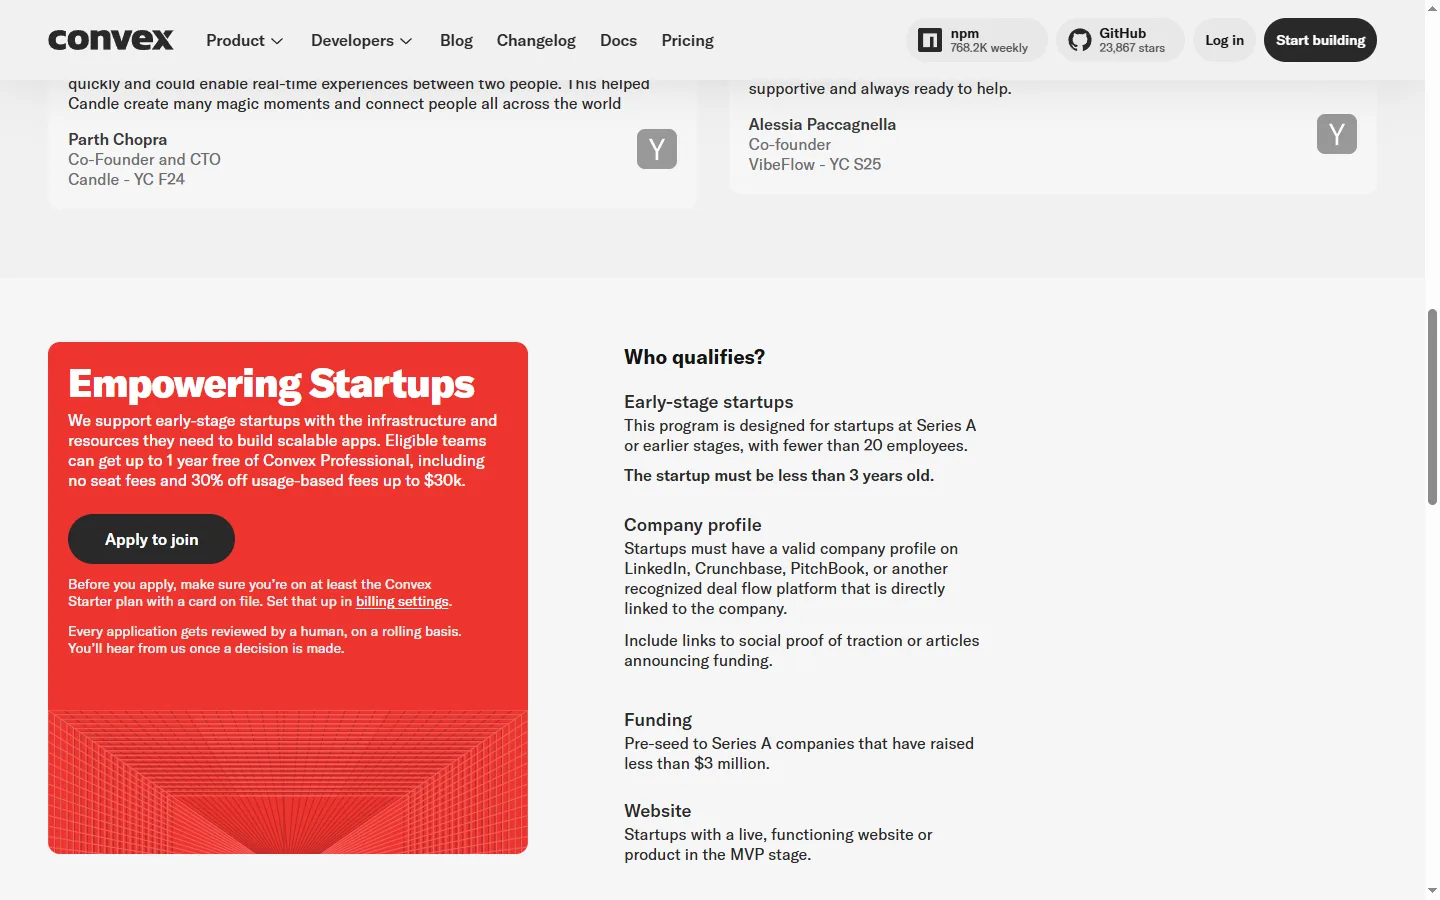The image size is (1440, 900).
Task: Click the page vertical scrollbar thumb
Action: [1432, 407]
